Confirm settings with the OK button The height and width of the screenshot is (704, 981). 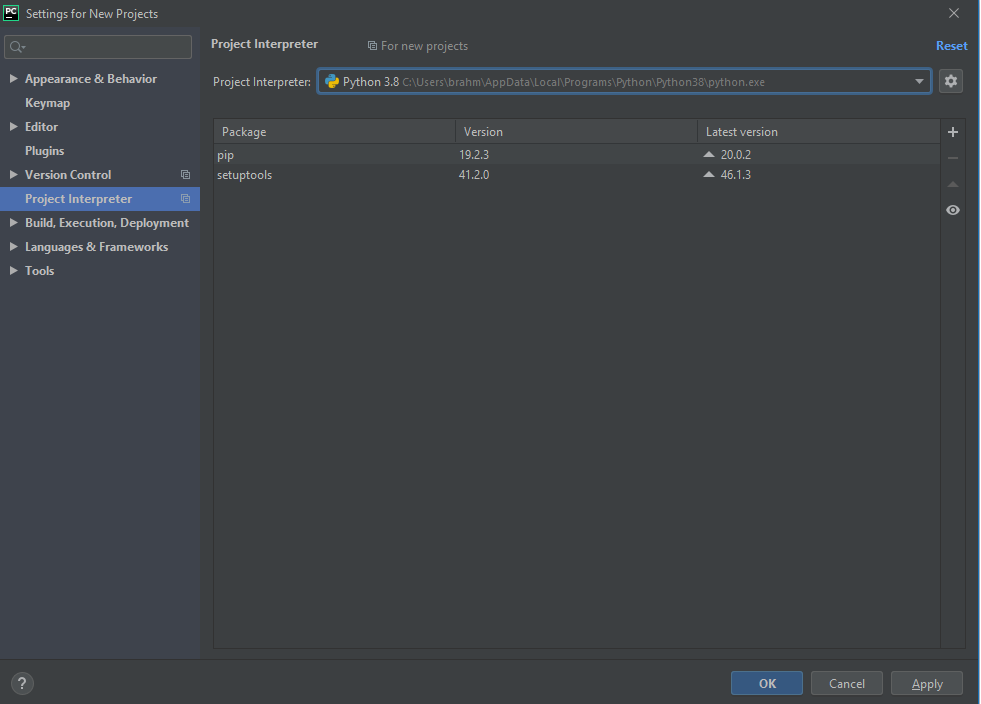[766, 683]
